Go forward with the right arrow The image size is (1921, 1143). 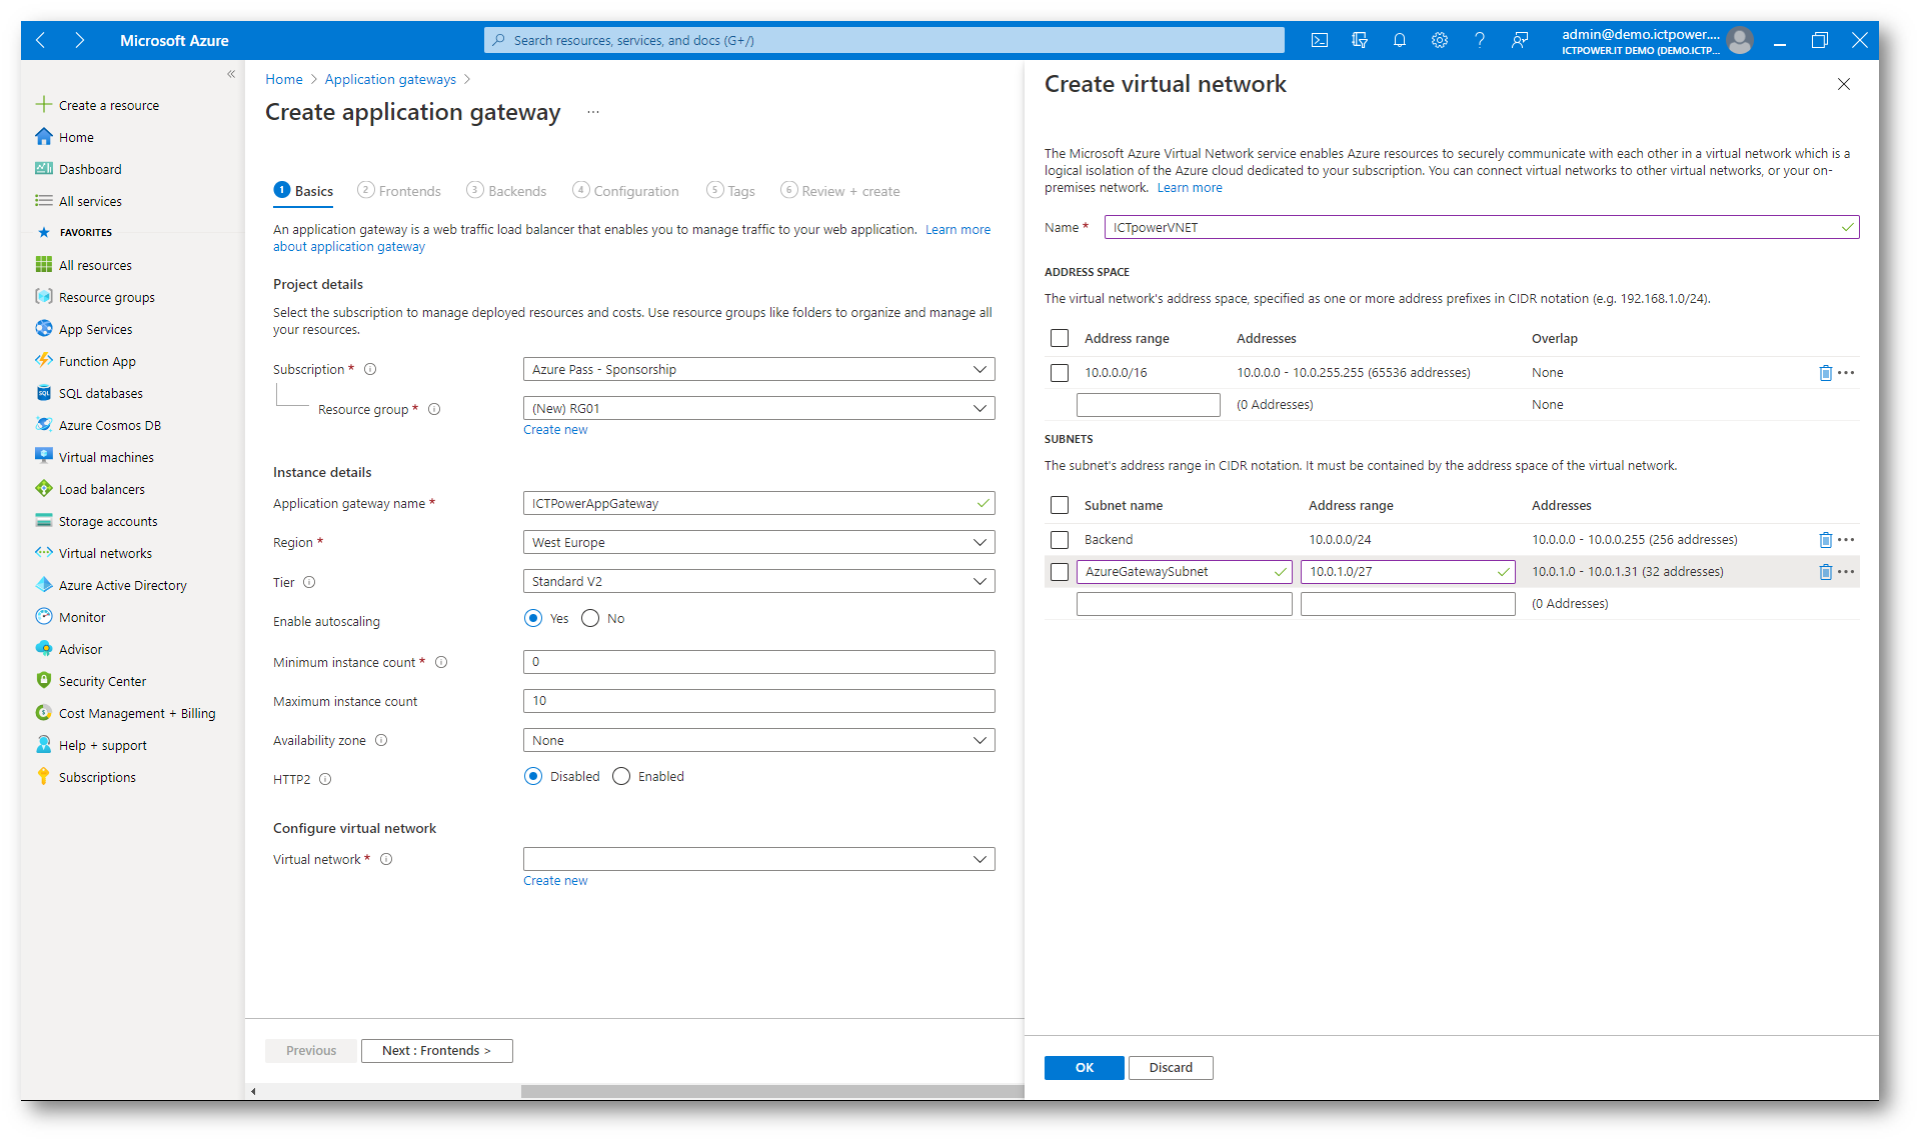pos(79,40)
